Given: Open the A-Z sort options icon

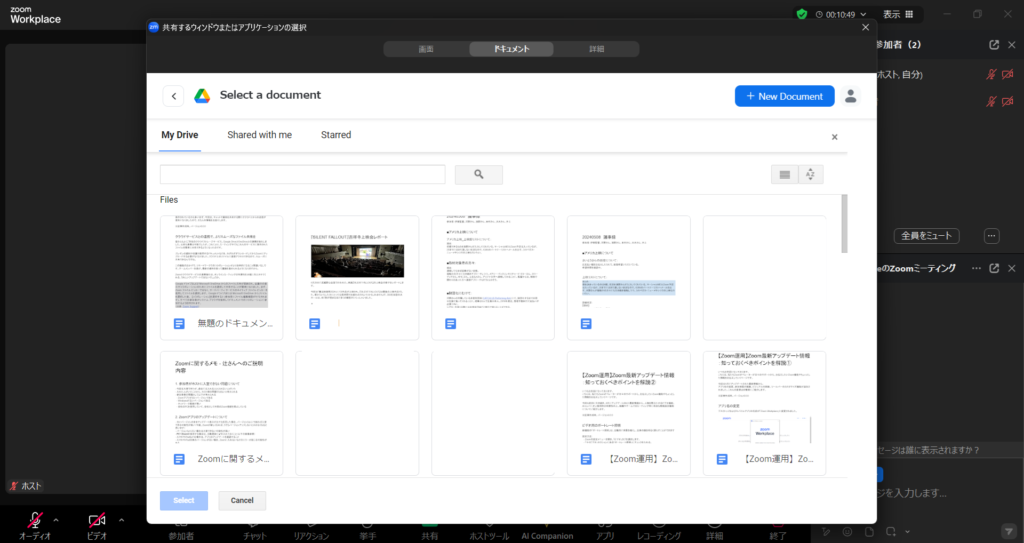Looking at the screenshot, I should [809, 175].
